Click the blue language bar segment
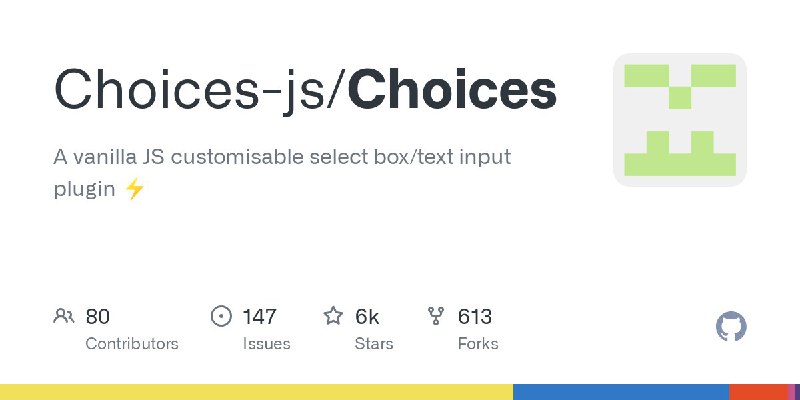Screen dimensions: 800x400 [x=621, y=392]
